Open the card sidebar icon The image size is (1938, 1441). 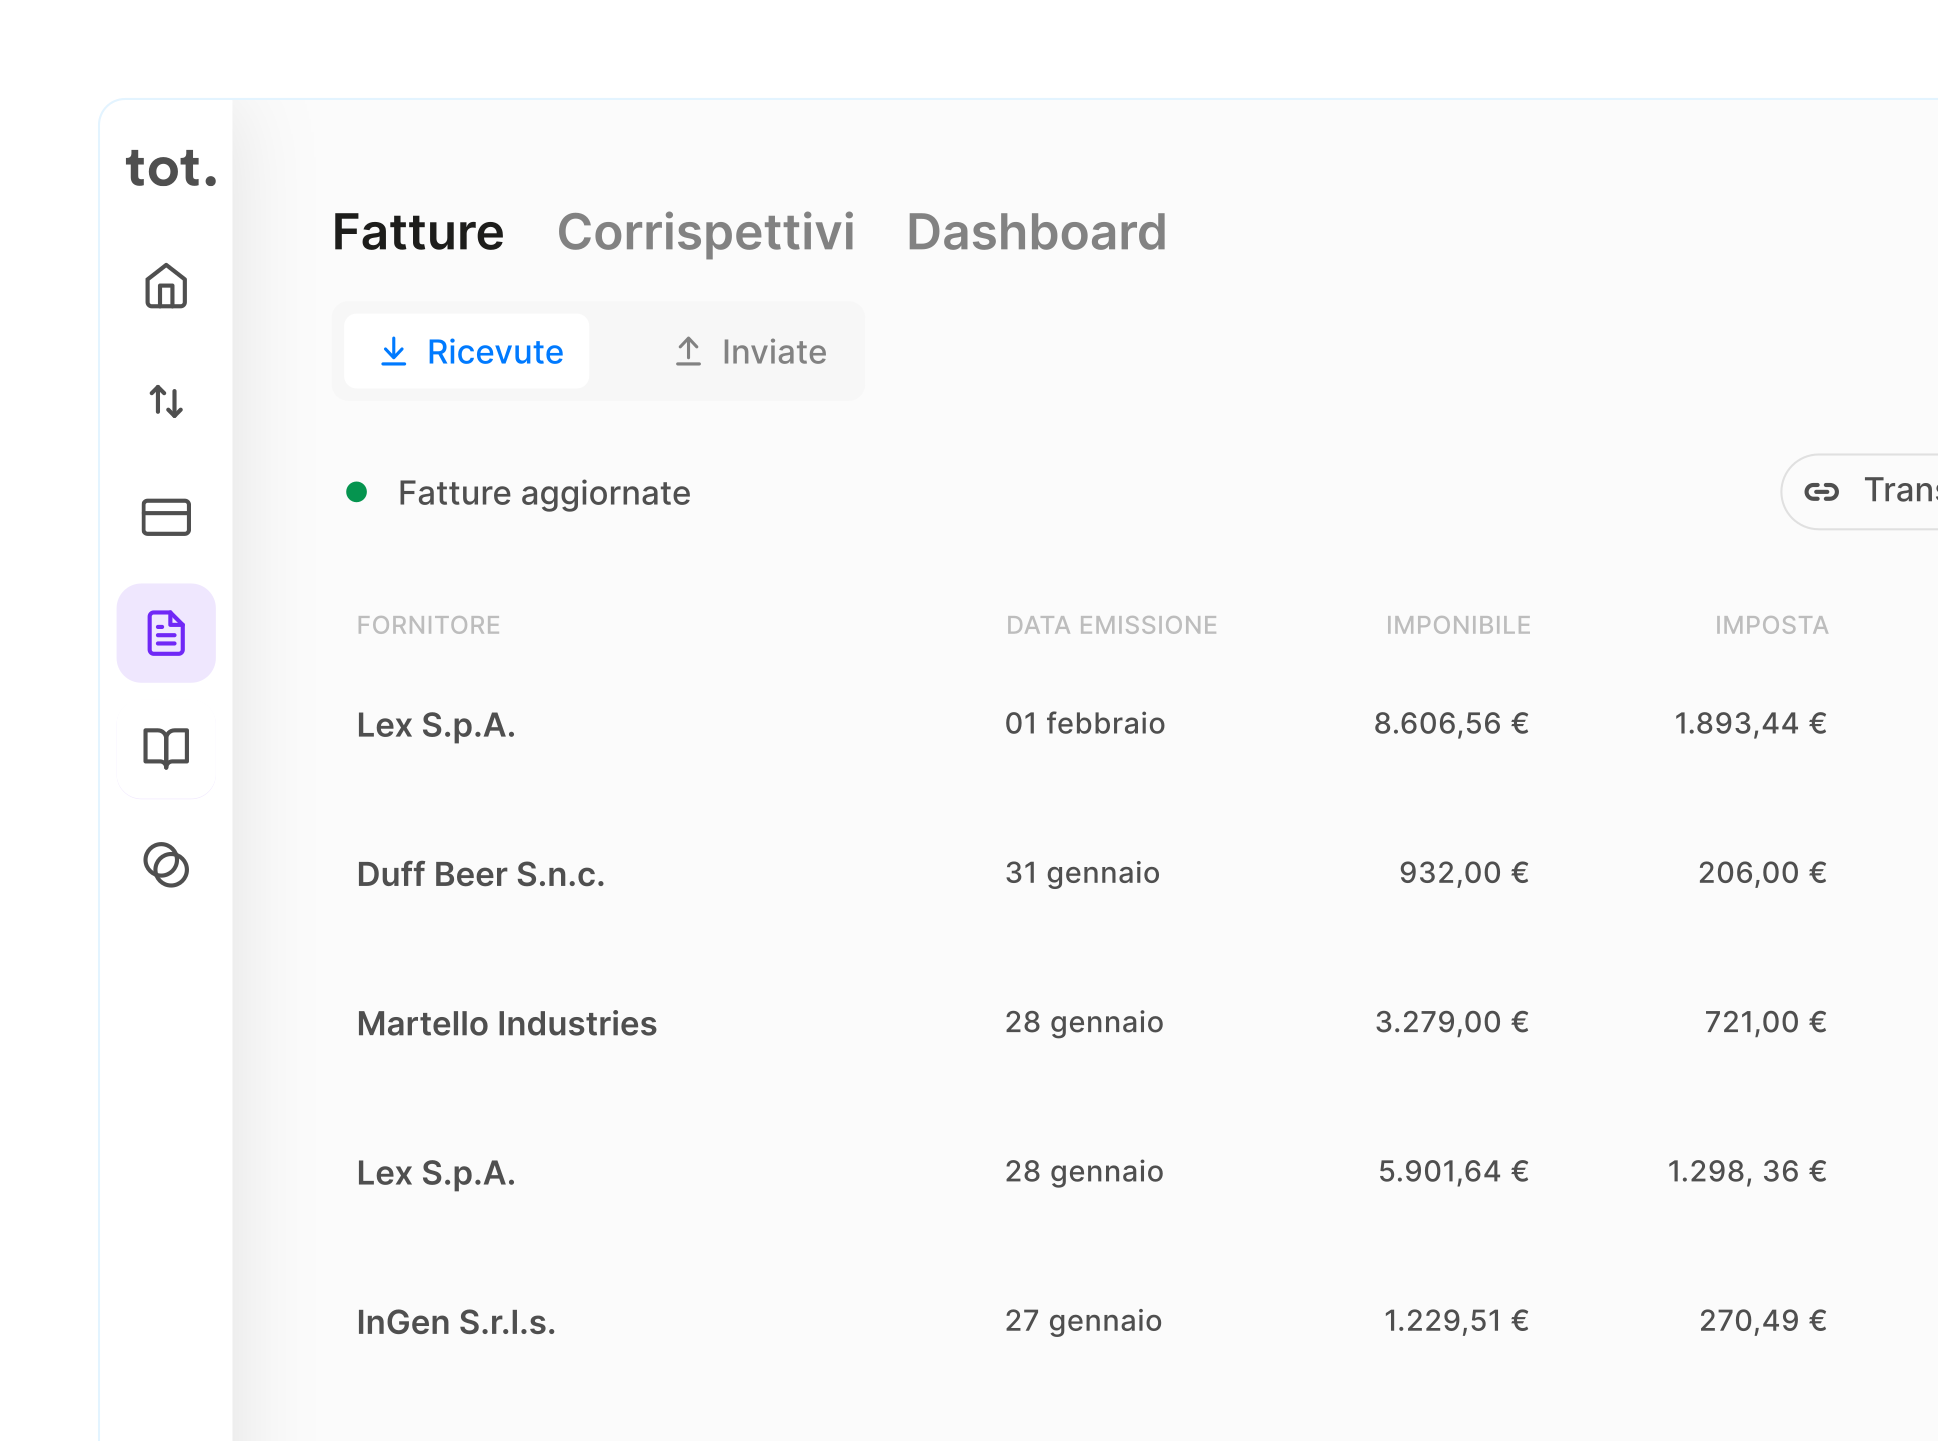(166, 517)
